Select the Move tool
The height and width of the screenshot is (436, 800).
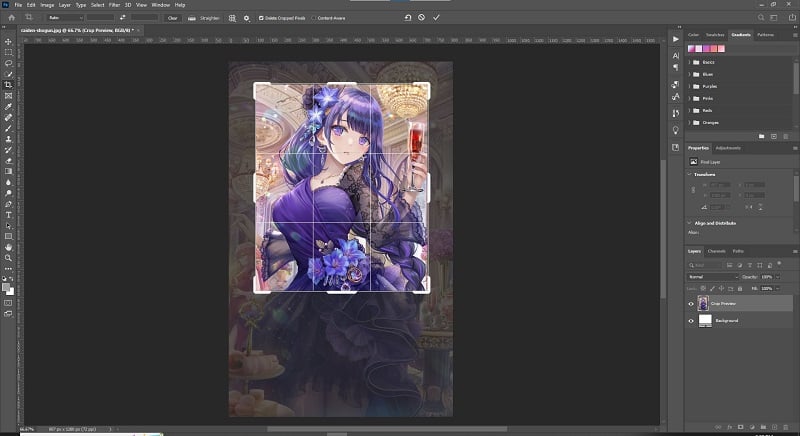point(8,42)
